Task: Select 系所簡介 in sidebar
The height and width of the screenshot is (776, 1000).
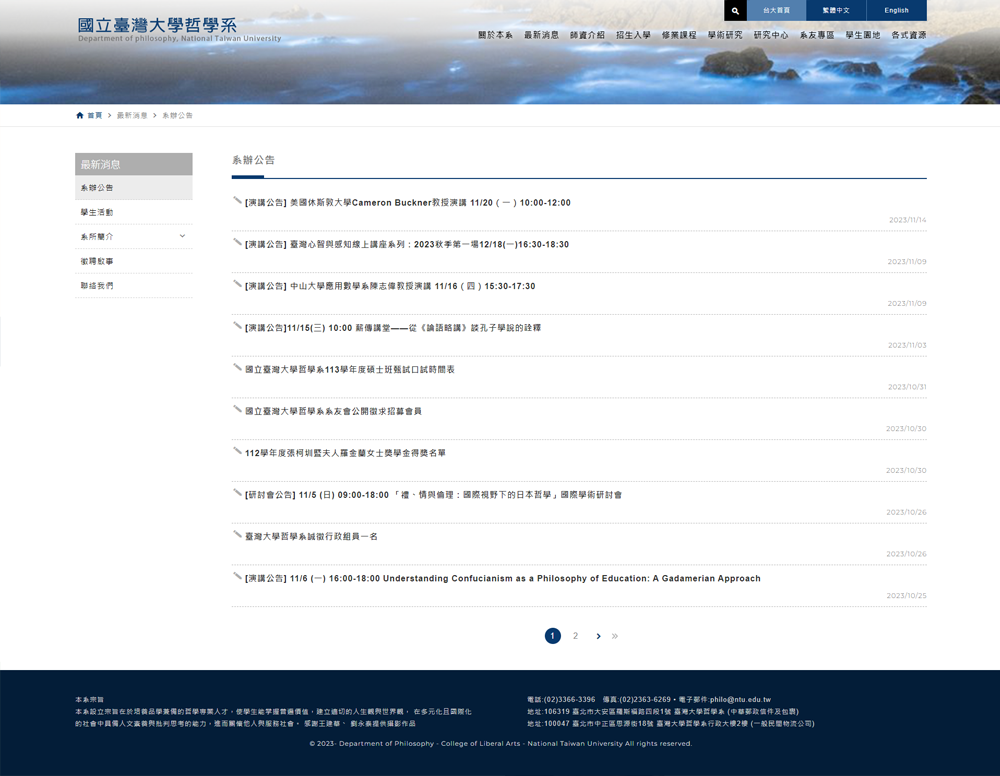Action: pos(133,237)
